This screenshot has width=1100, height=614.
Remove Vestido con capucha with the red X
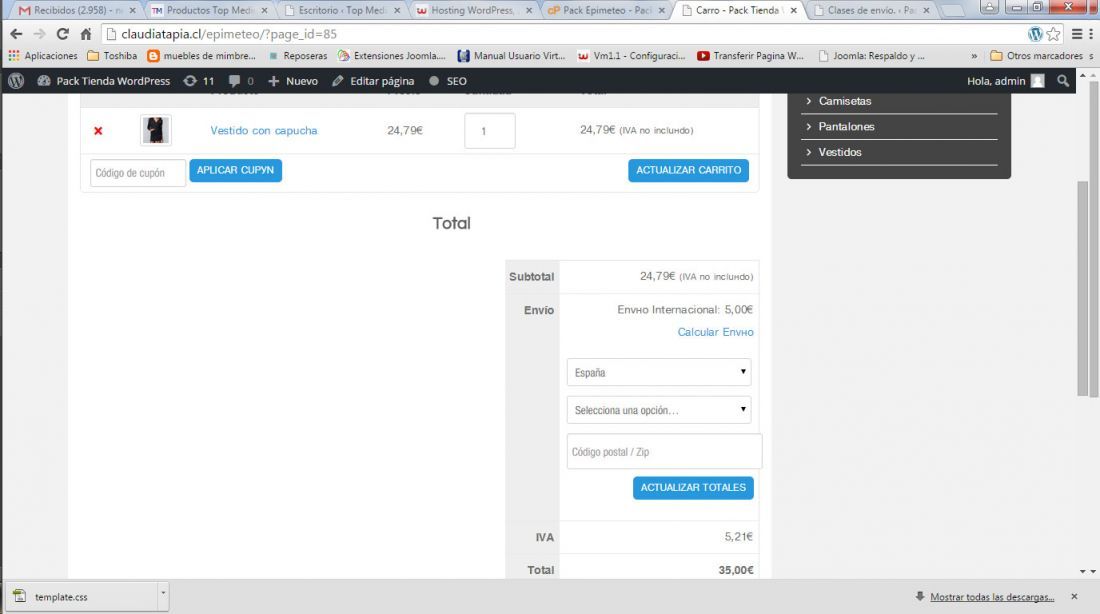point(98,131)
